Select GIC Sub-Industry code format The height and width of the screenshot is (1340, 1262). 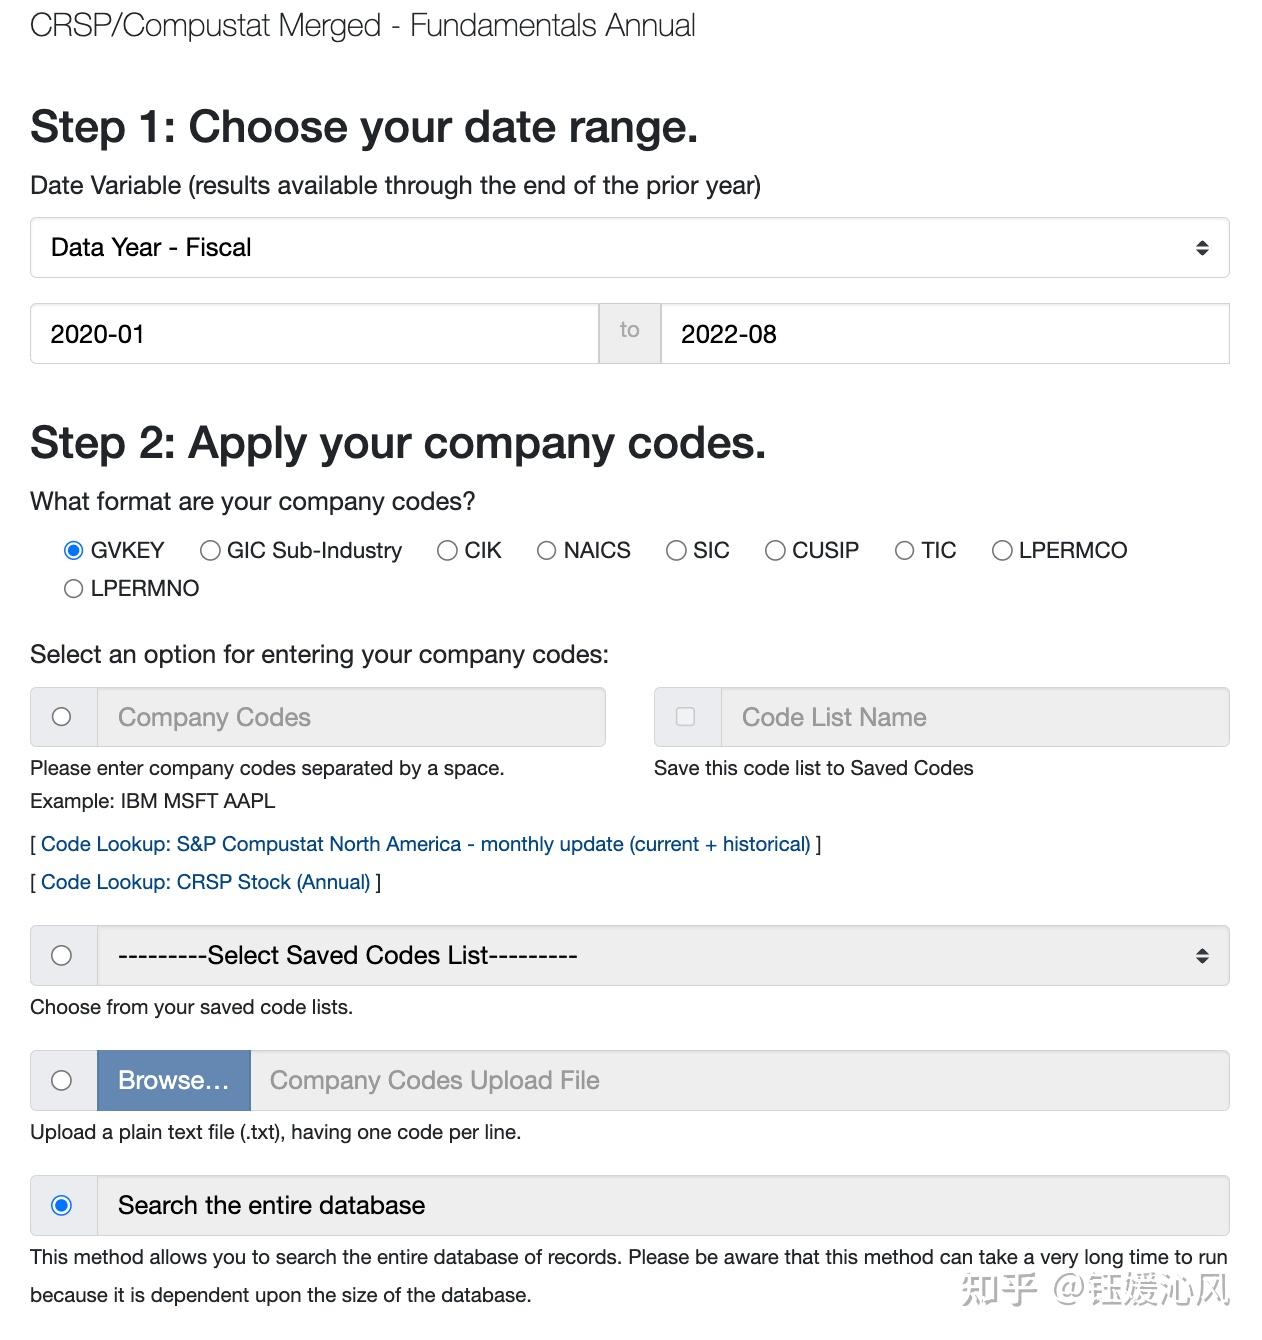[x=210, y=551]
